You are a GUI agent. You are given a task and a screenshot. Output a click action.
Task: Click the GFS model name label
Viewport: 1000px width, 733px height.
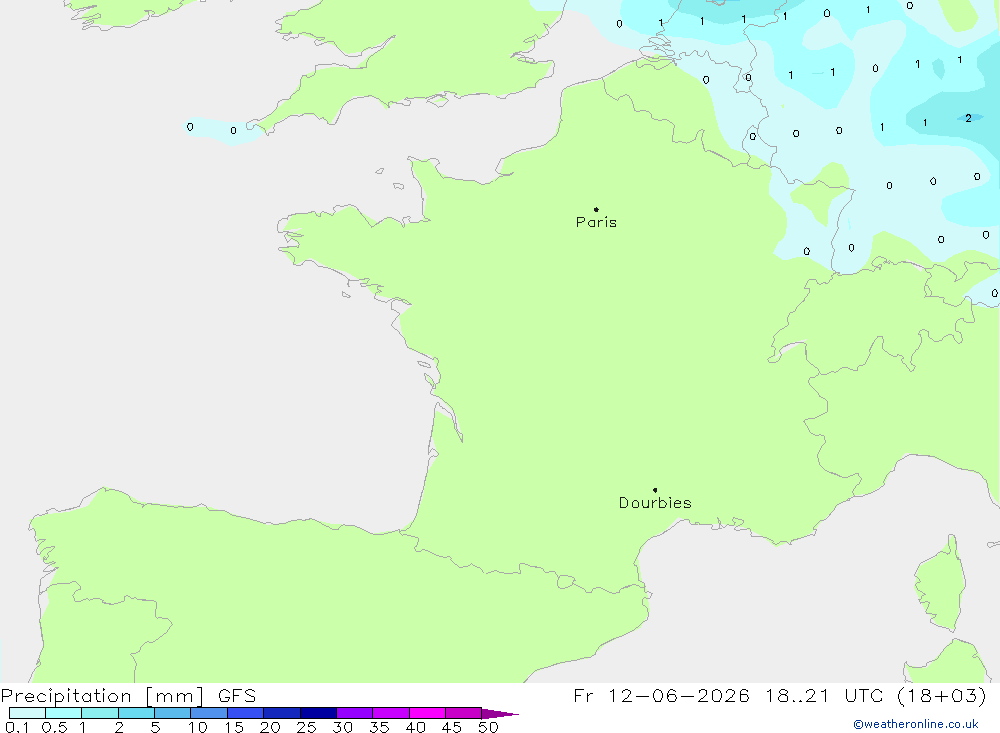click(237, 695)
